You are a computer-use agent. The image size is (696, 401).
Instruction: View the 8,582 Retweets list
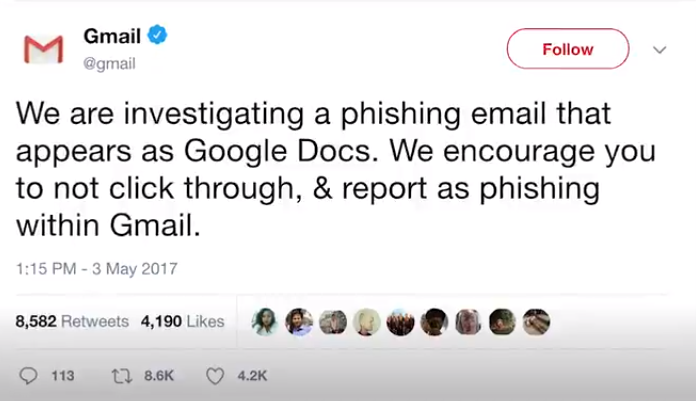click(x=72, y=321)
